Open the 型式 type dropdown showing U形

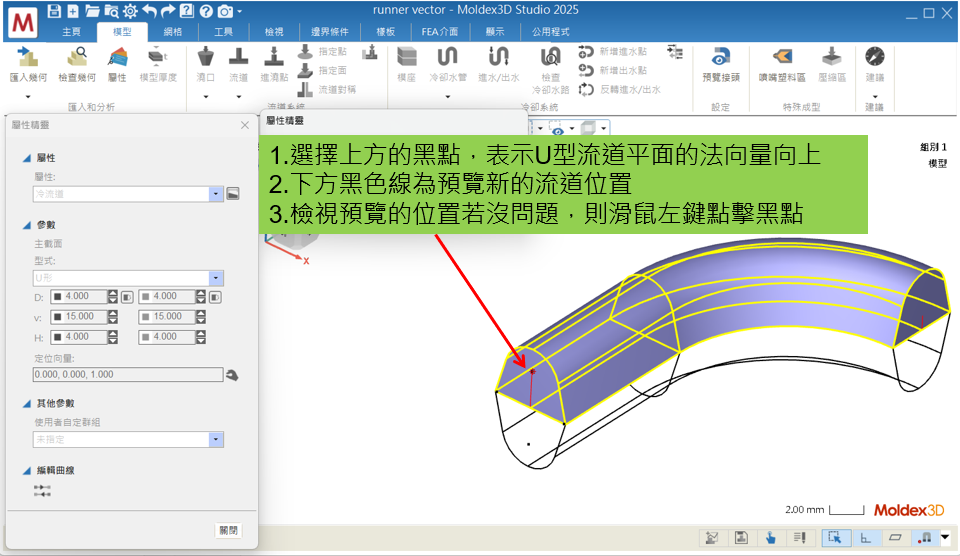tap(216, 278)
